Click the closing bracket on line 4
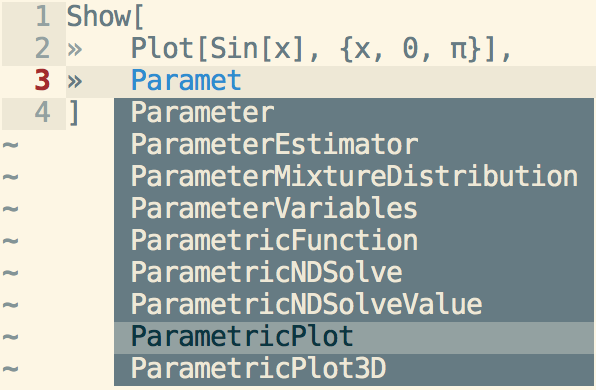This screenshot has height=390, width=596. pyautogui.click(x=74, y=113)
